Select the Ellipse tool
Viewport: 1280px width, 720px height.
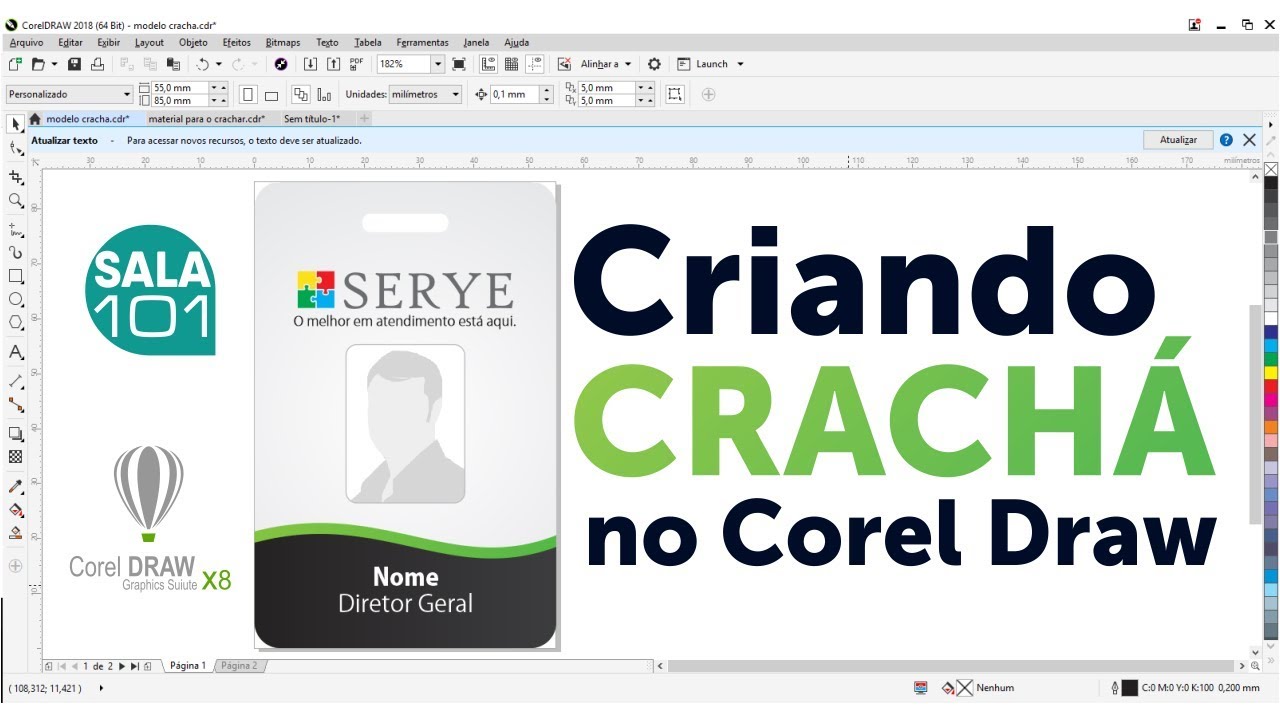point(15,299)
